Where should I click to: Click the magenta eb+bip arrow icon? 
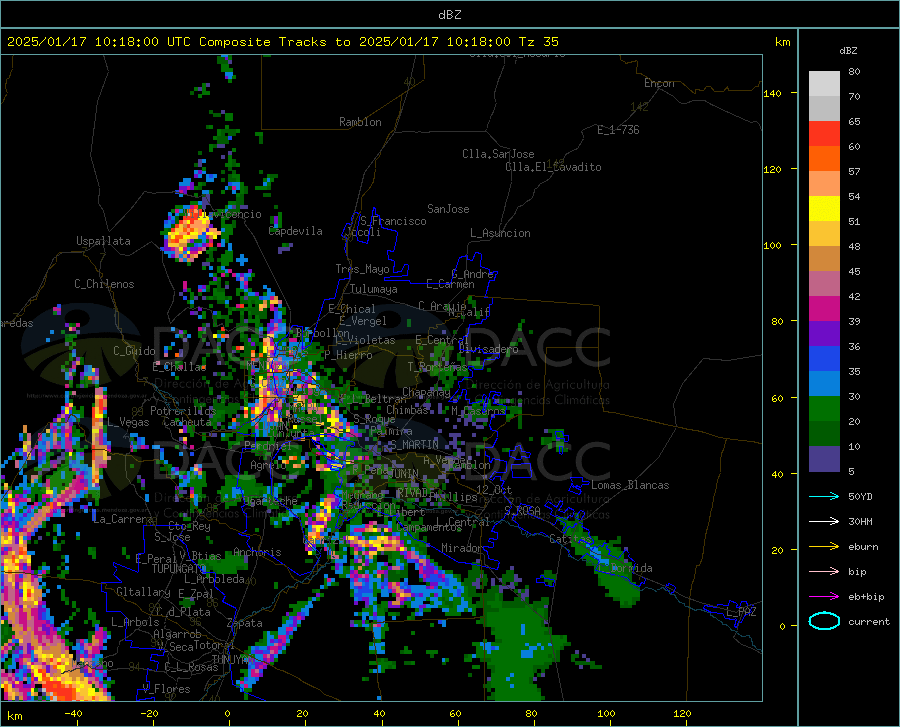[x=824, y=596]
